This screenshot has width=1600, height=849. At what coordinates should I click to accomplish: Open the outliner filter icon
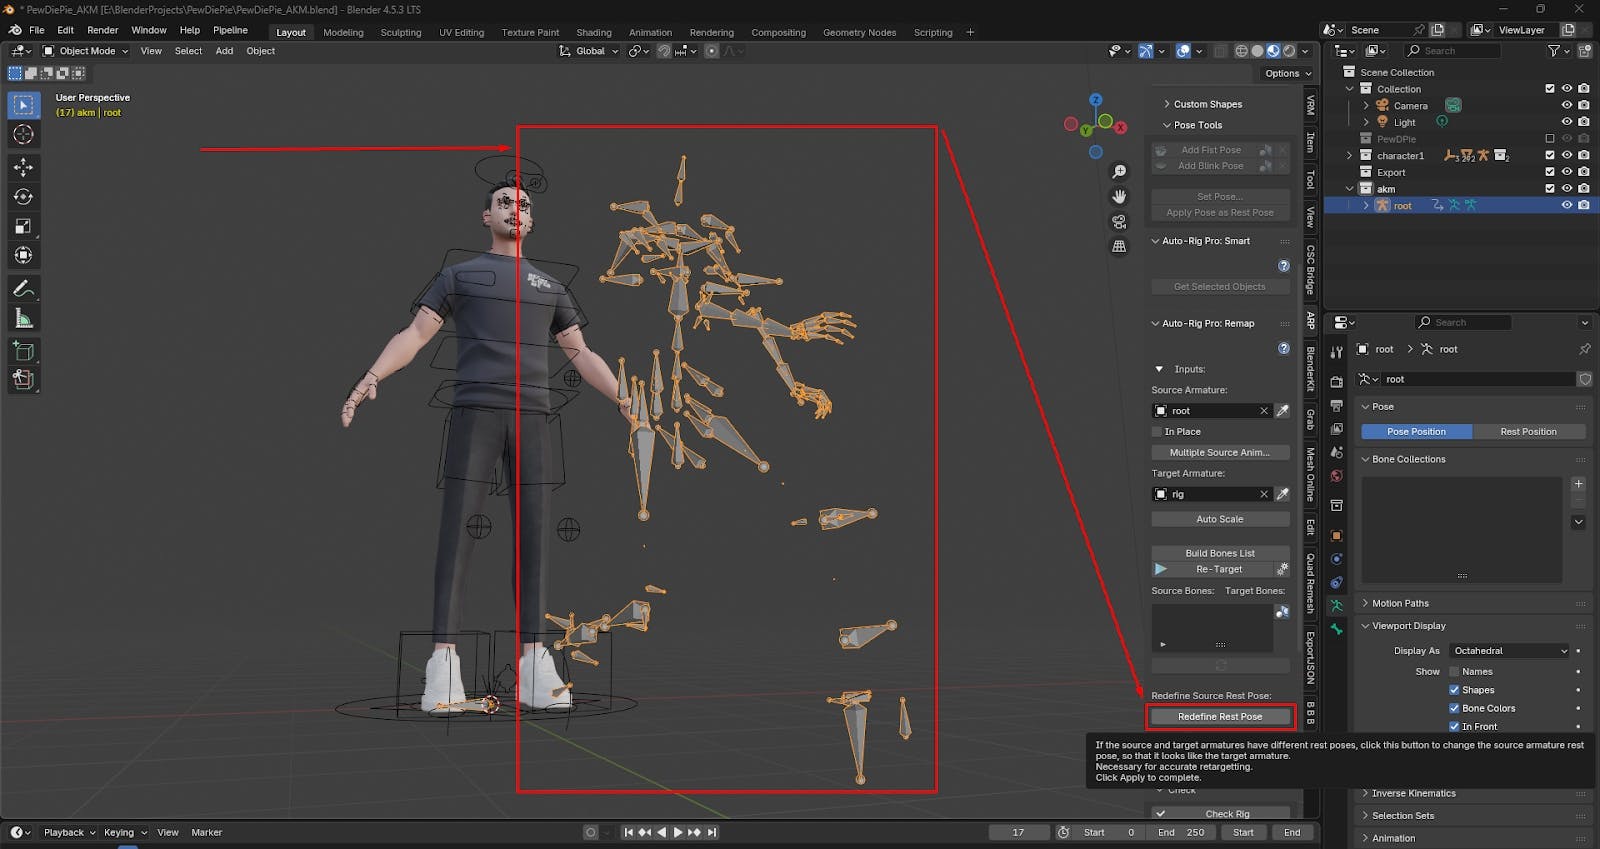1554,51
